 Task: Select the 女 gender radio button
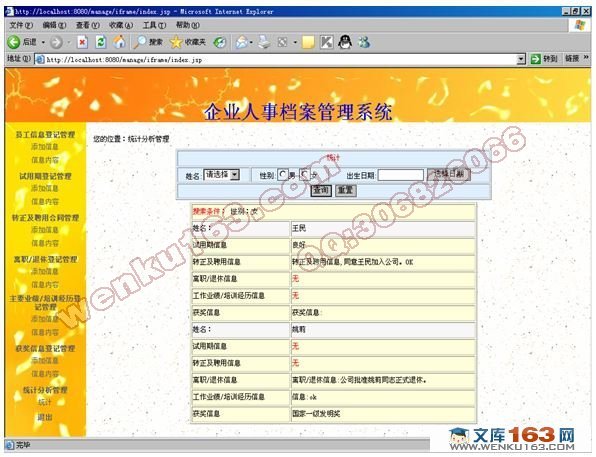(304, 175)
